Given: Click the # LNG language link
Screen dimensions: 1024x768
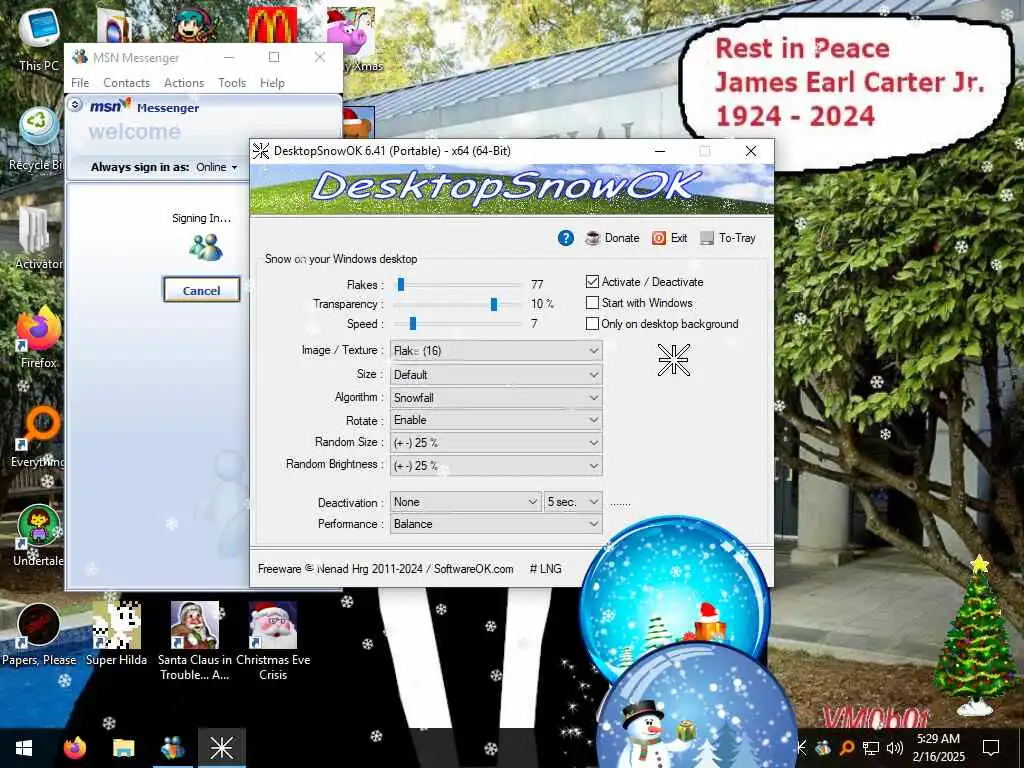Looking at the screenshot, I should tap(545, 569).
